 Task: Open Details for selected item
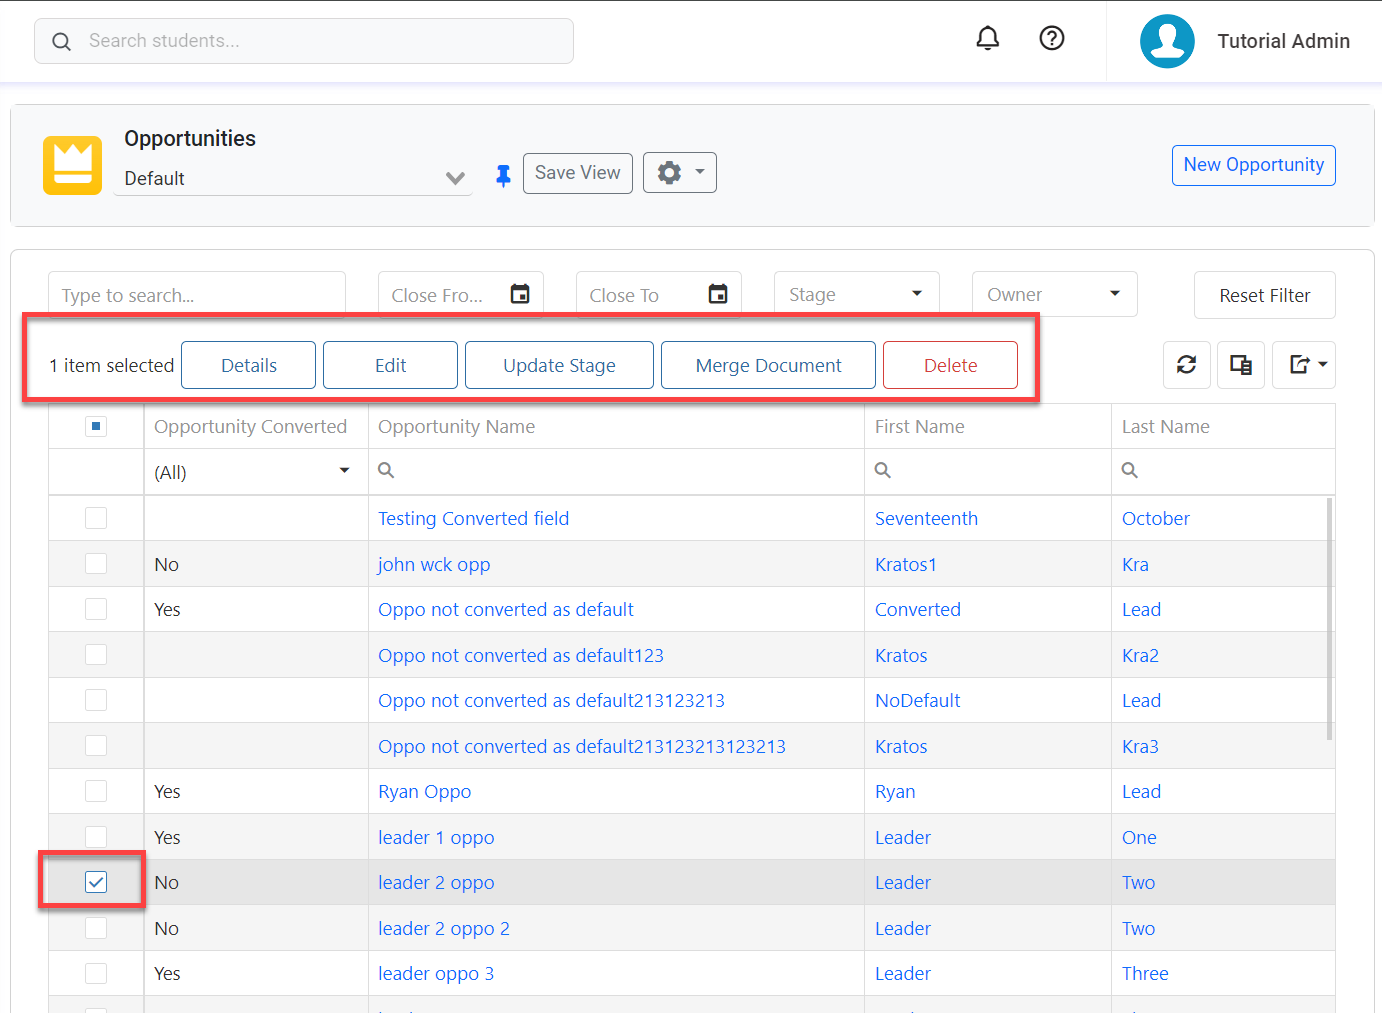pos(248,365)
